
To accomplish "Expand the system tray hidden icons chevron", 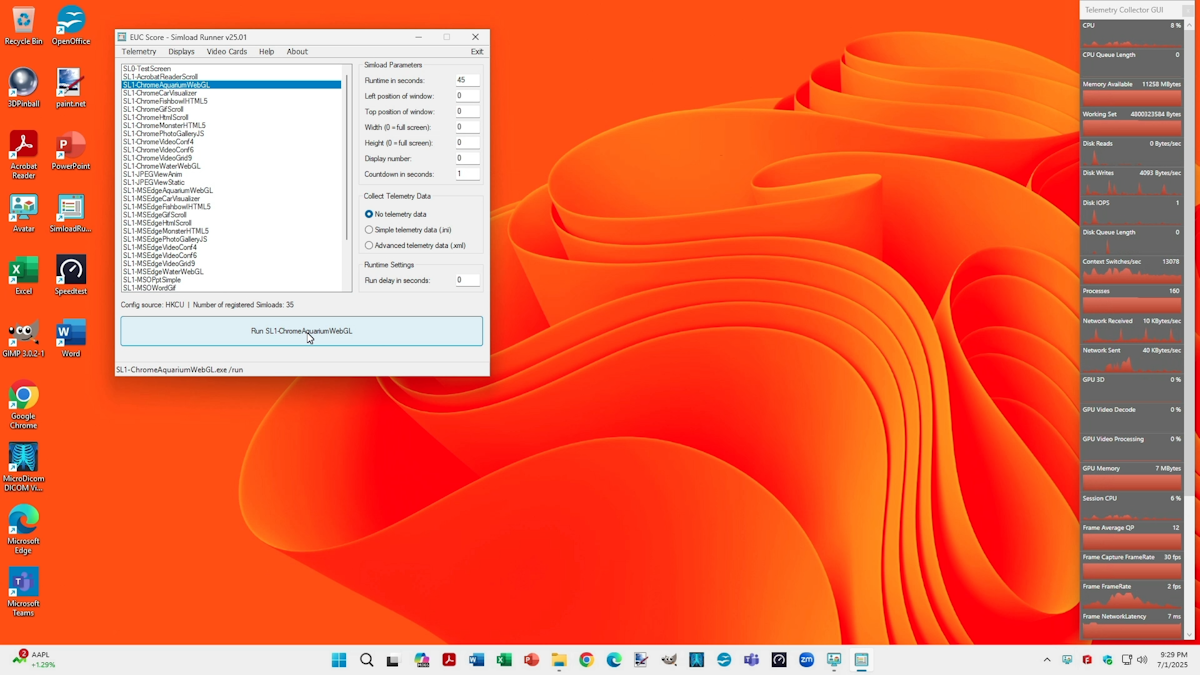I will pos(1047,660).
